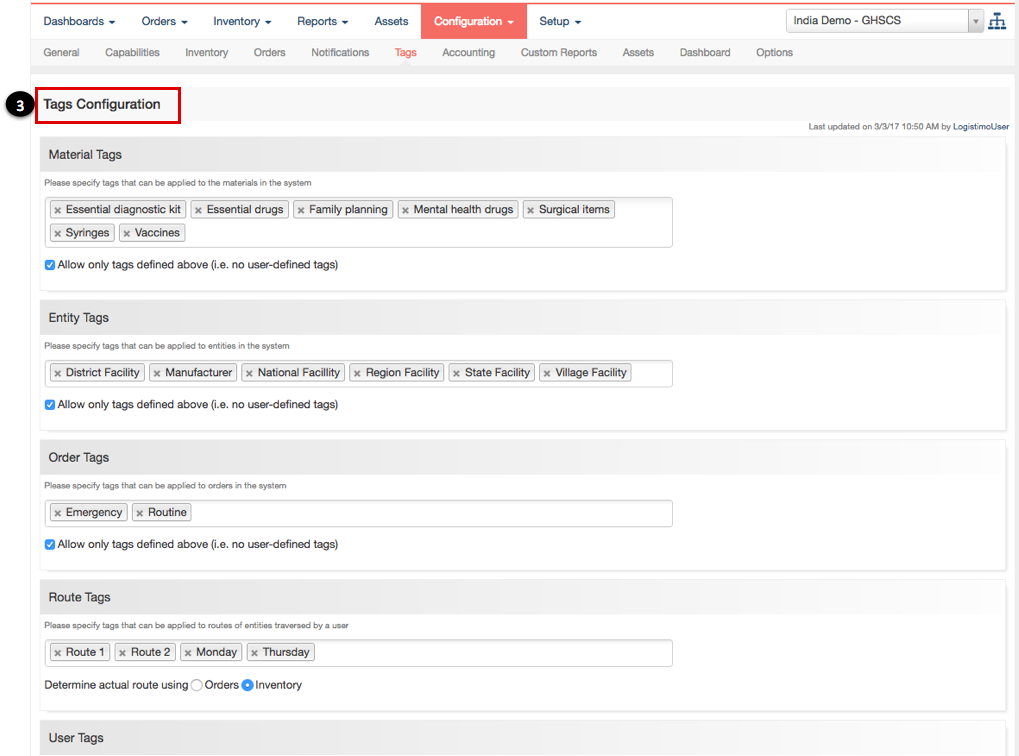Viewport: 1019px width, 756px height.
Task: Open the LogistimoUser profile link
Action: [x=981, y=127]
